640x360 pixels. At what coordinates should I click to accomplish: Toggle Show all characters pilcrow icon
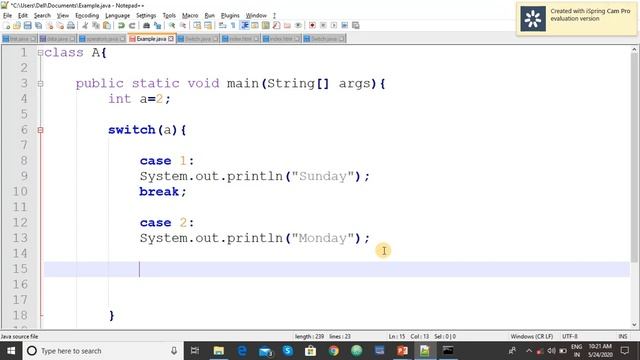pyautogui.click(x=233, y=25)
